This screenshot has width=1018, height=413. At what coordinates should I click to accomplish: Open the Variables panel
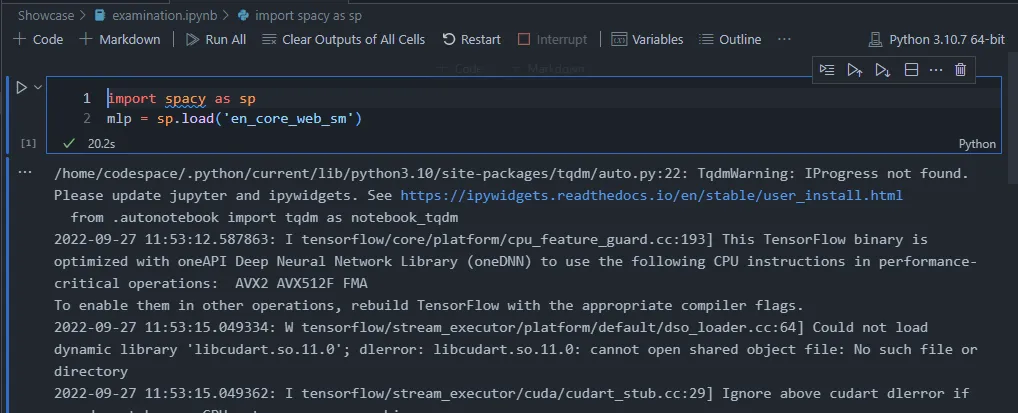click(x=647, y=40)
